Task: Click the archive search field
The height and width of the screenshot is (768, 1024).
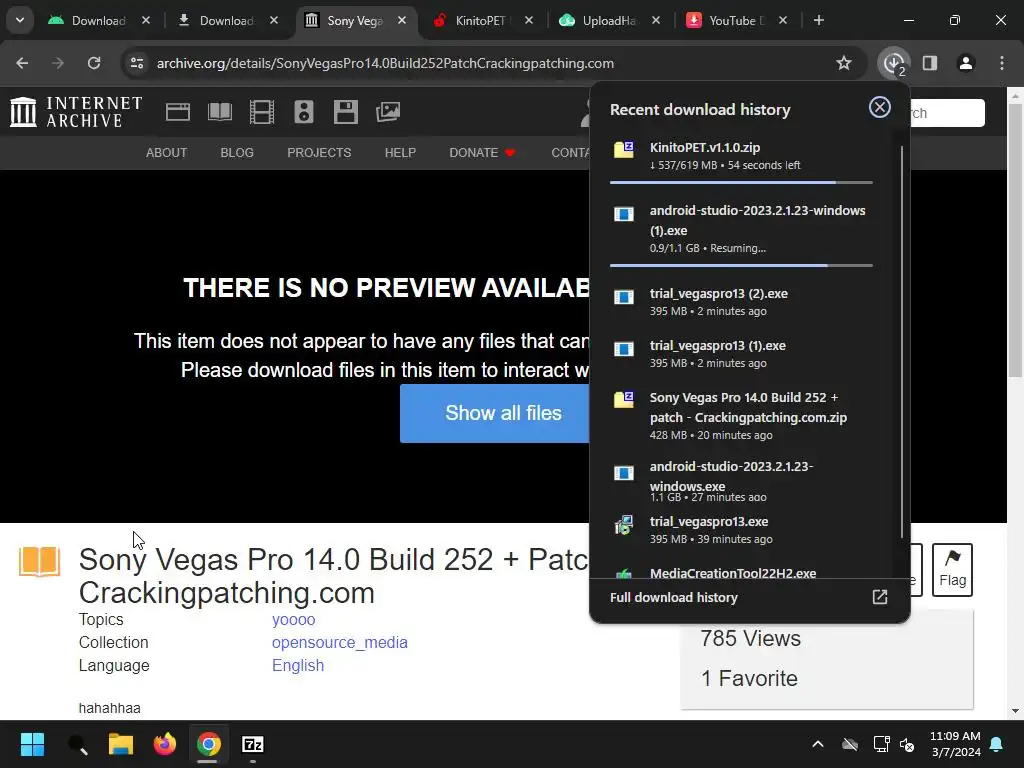Action: (947, 113)
